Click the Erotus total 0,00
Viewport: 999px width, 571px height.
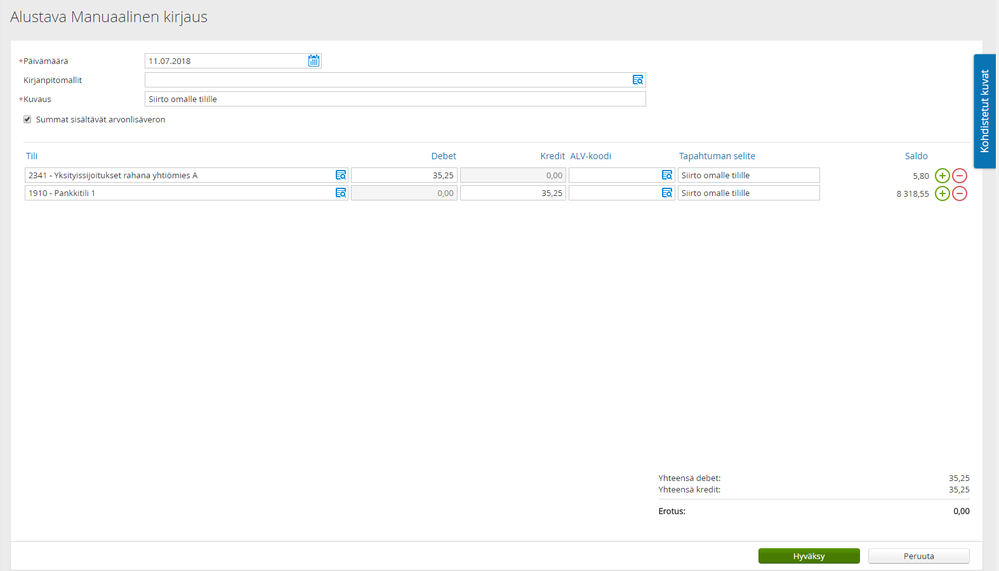click(x=961, y=511)
